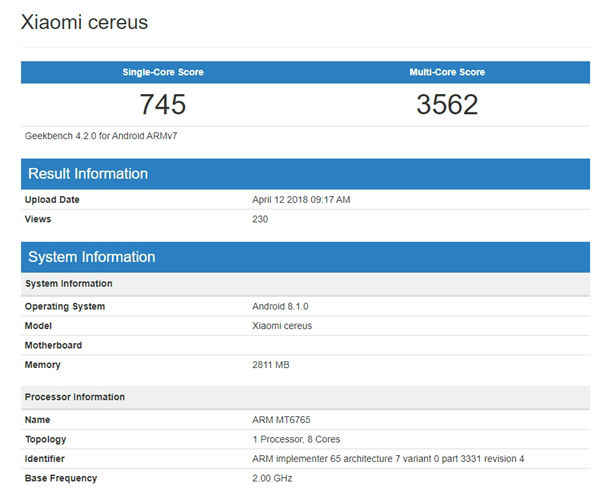Click the Motherboard row label
This screenshot has height=496, width=600.
[x=53, y=345]
